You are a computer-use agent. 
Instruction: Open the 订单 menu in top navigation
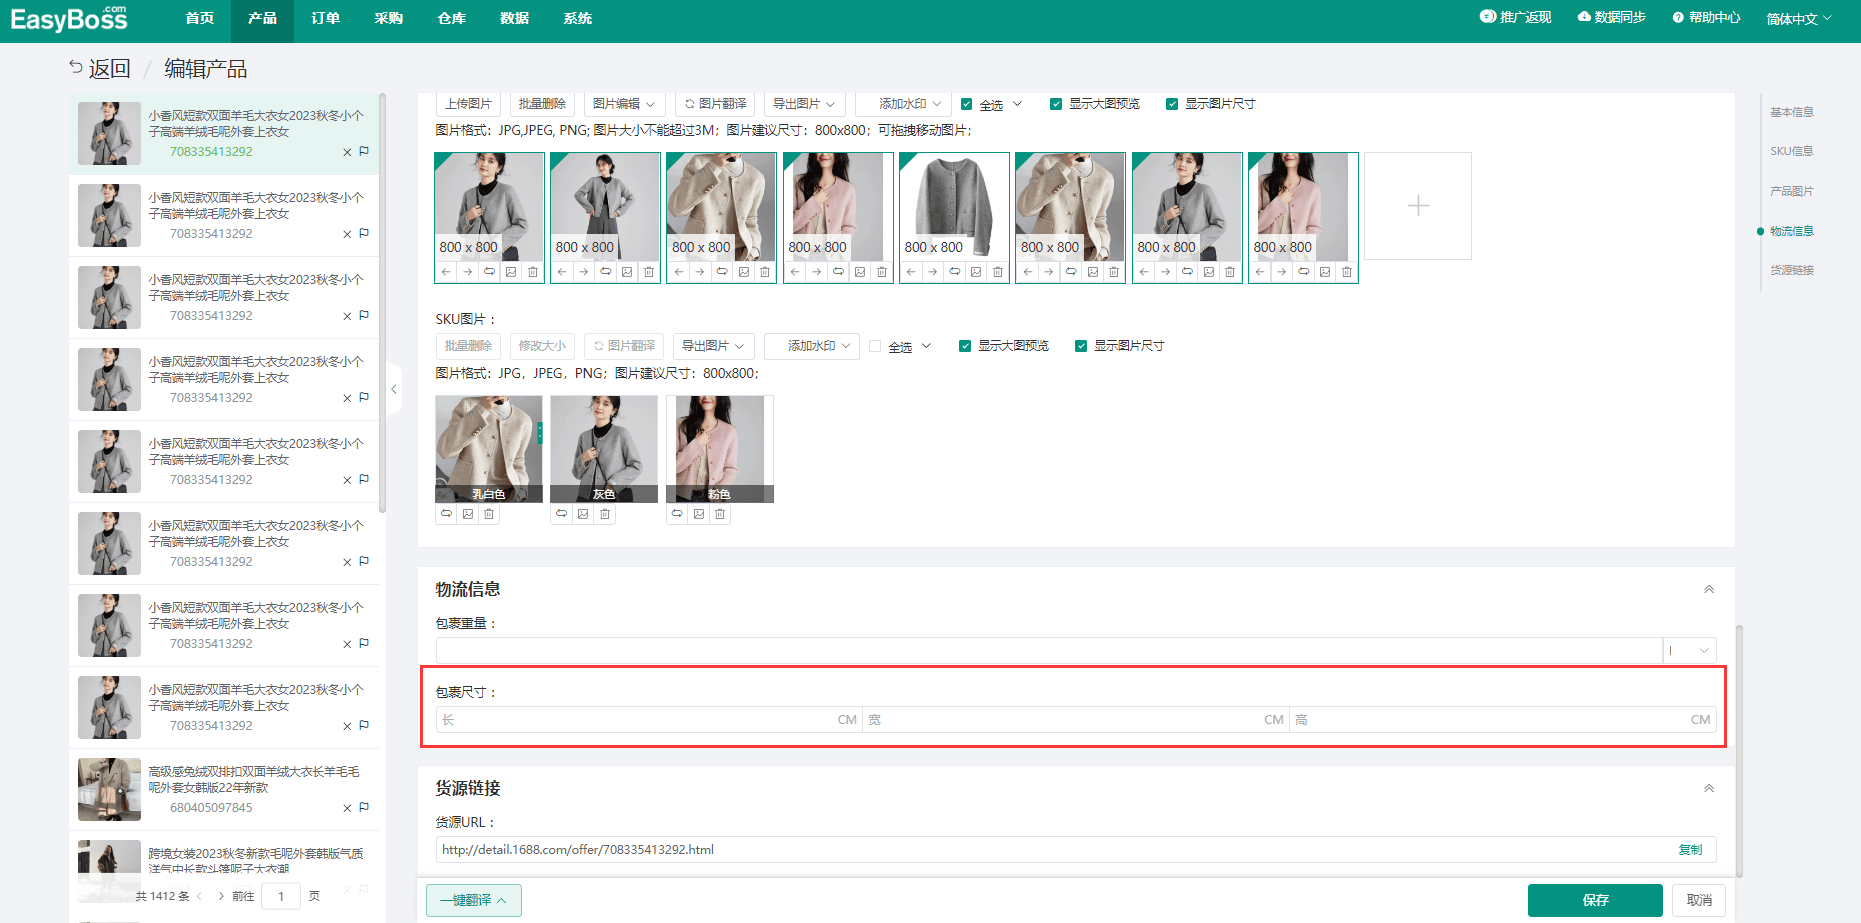coord(325,18)
